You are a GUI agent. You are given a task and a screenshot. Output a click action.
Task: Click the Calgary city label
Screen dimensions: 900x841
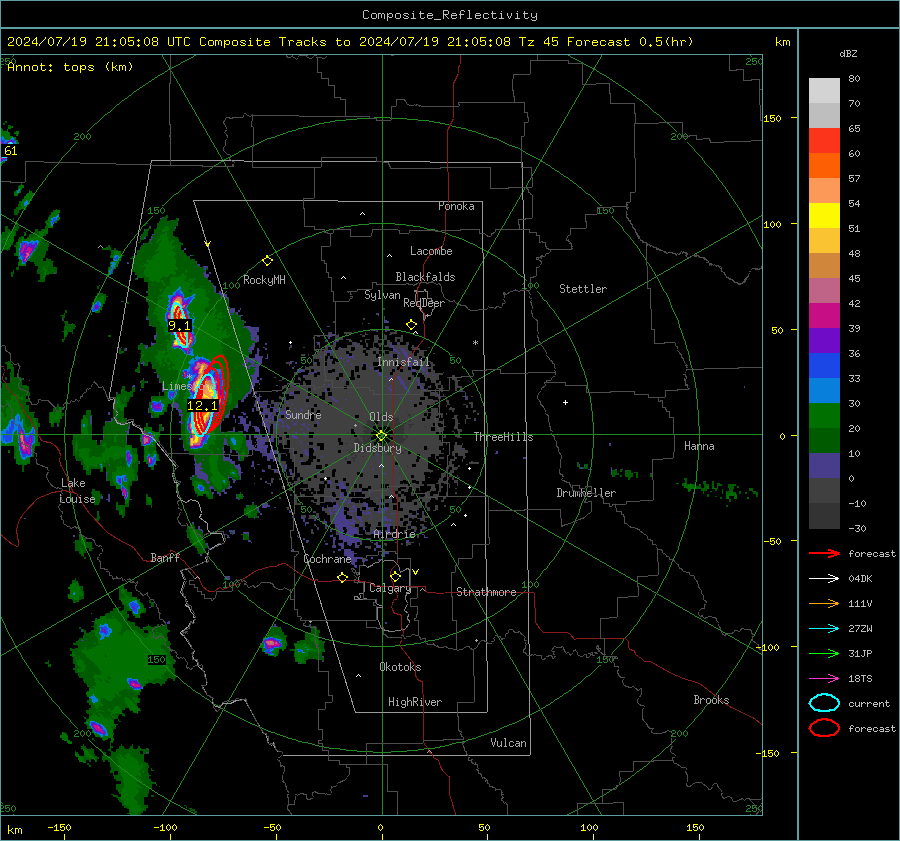point(390,588)
